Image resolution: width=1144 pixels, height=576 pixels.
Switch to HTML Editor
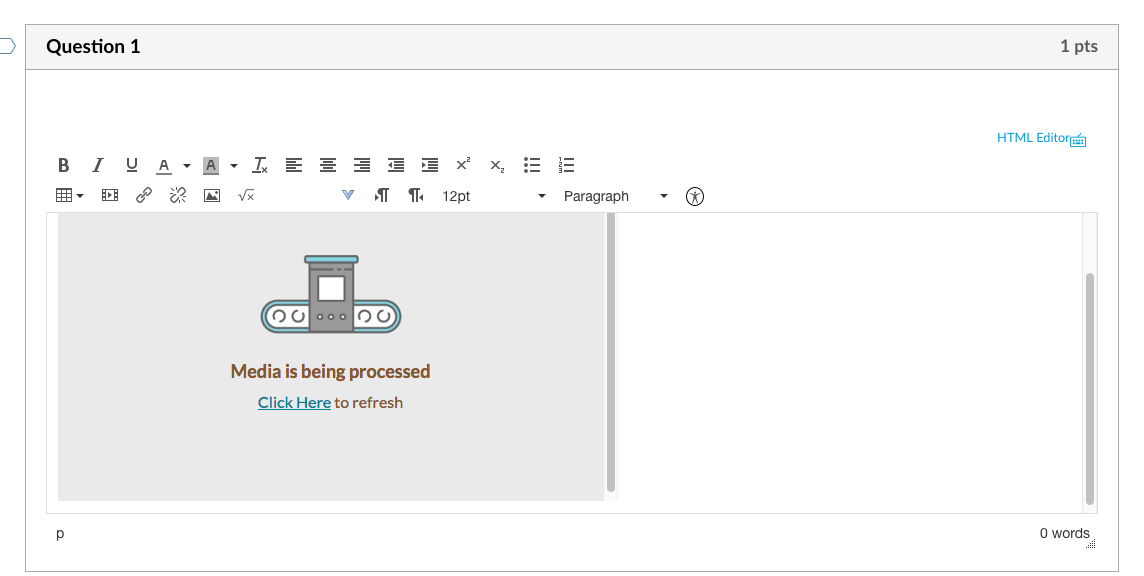(1032, 138)
